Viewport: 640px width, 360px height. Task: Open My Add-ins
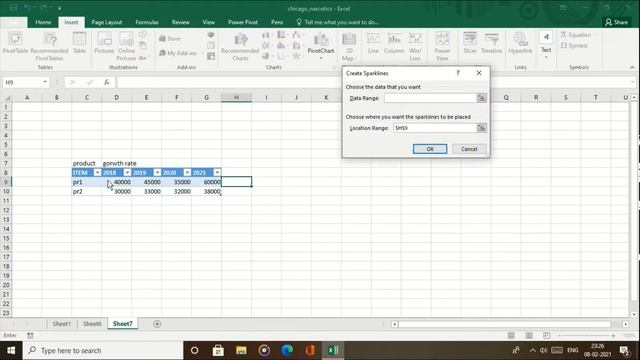point(178,53)
